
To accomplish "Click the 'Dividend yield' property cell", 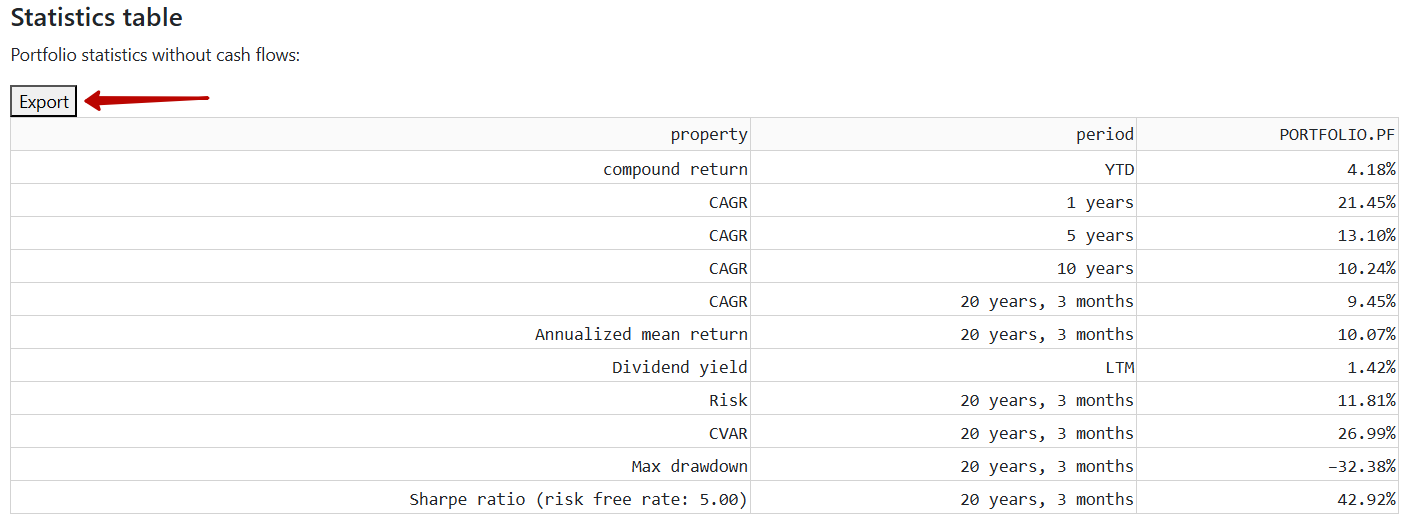I will point(380,366).
